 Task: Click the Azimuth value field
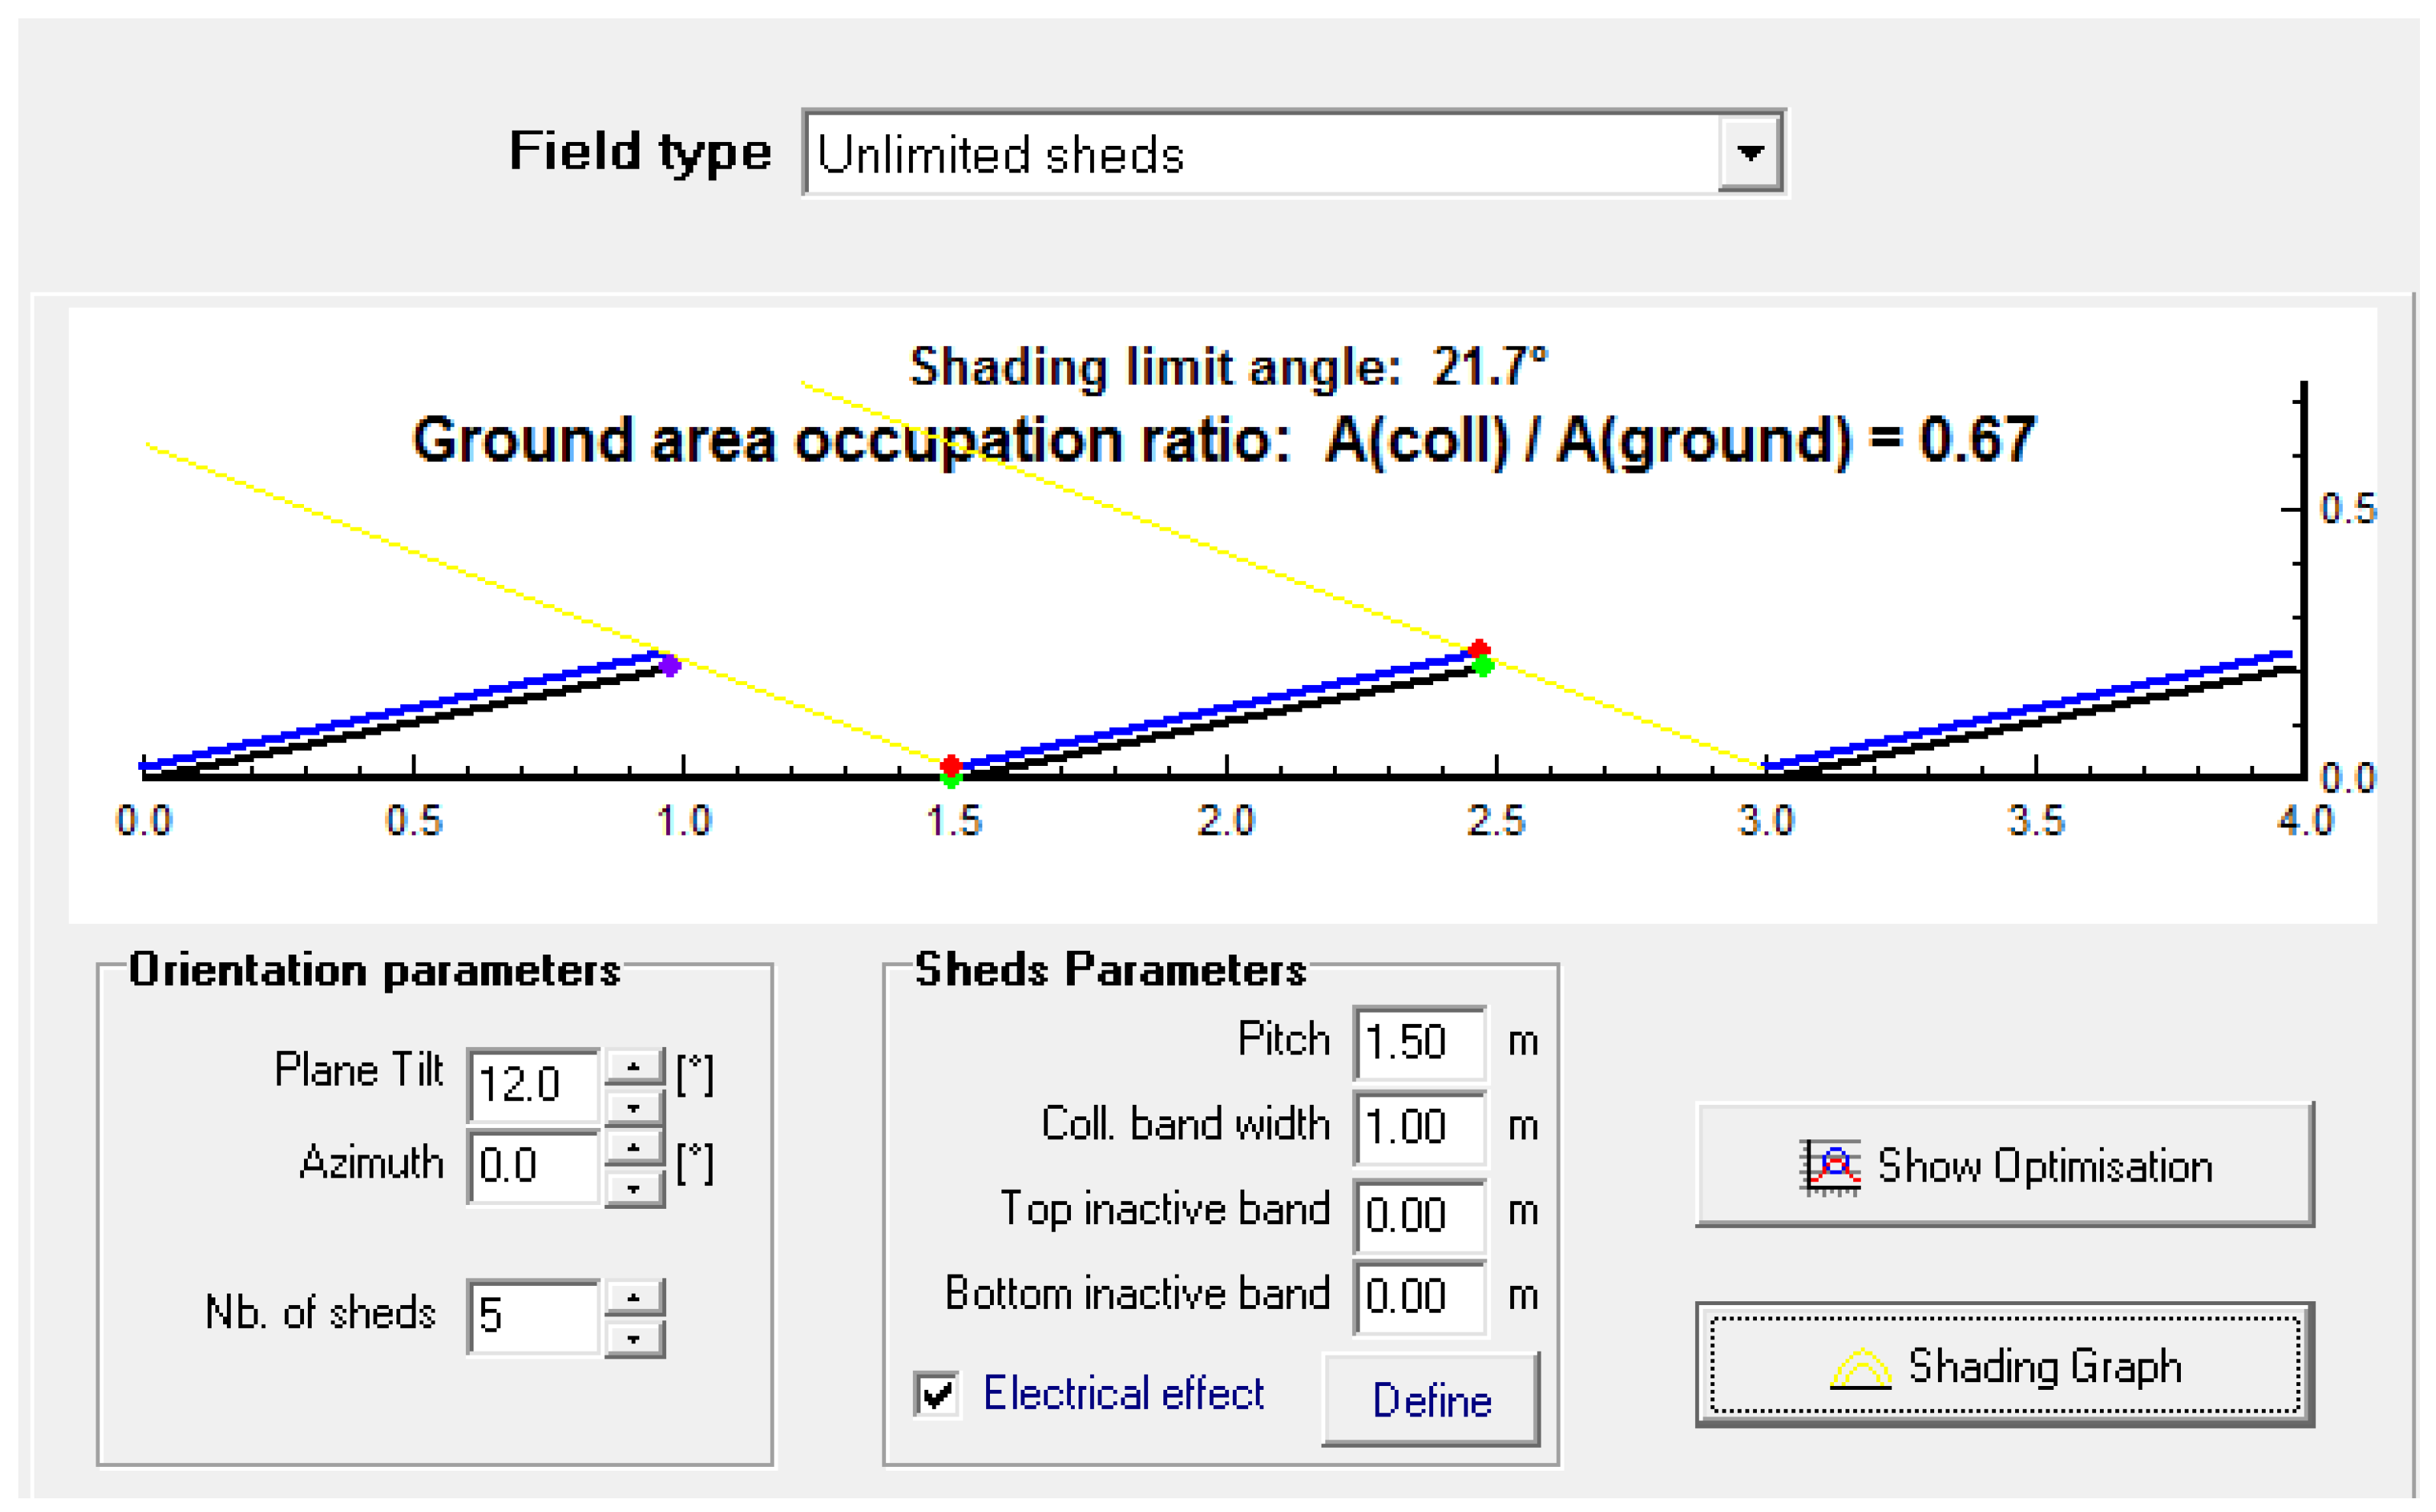[x=534, y=1166]
